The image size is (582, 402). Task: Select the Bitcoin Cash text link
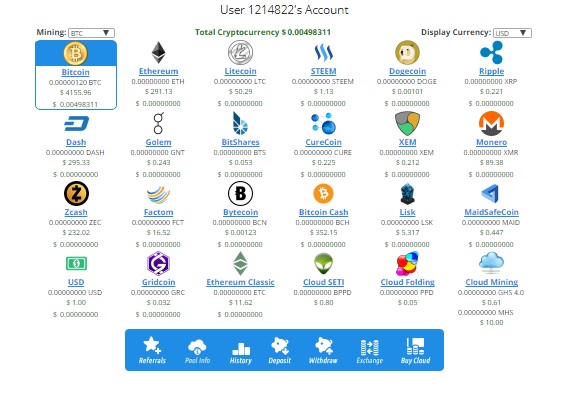coord(324,212)
